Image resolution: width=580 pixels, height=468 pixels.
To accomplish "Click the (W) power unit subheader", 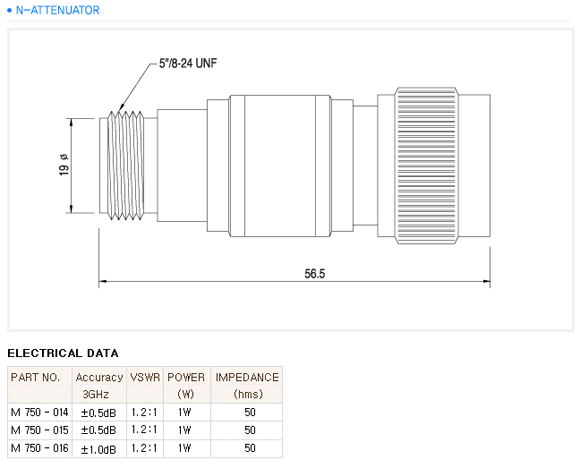I will click(x=186, y=394).
